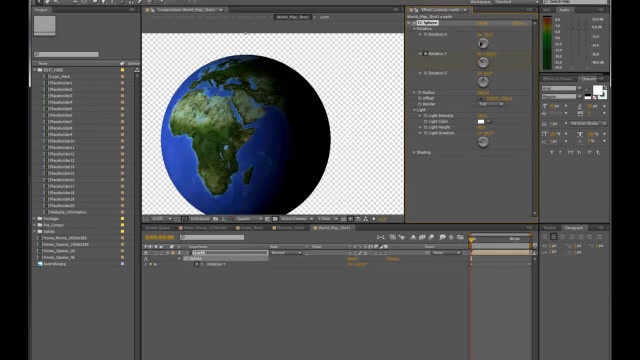Open the Active Camera view dropdown
This screenshot has height=360, width=640.
coord(297,219)
